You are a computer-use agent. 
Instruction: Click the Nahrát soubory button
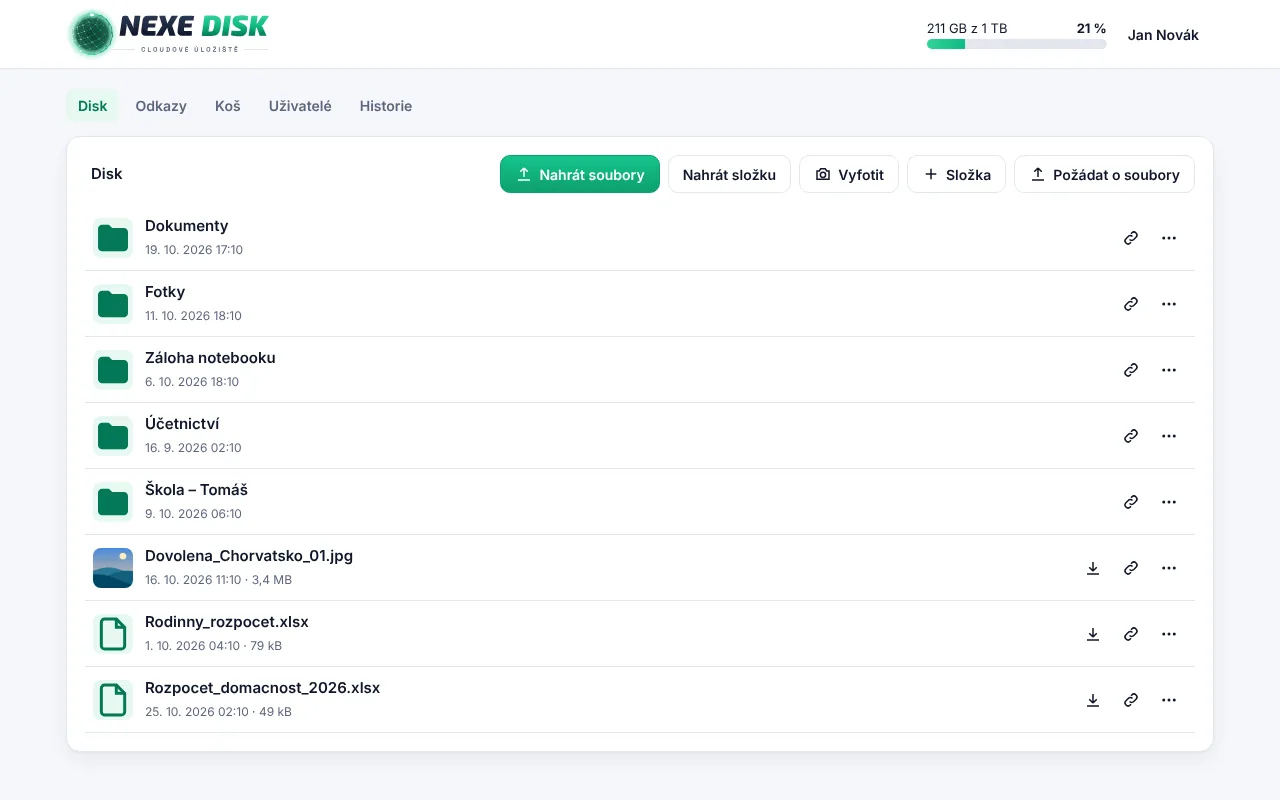coord(580,174)
